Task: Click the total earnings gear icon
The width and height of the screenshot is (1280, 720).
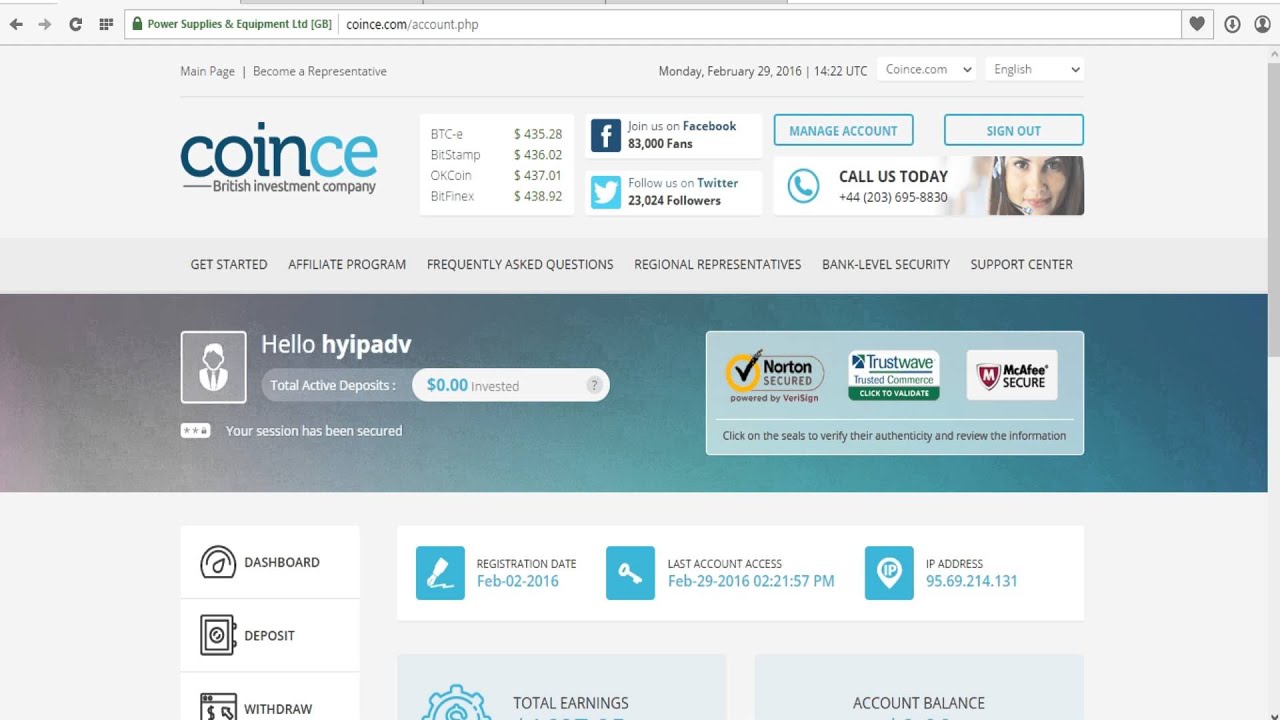Action: point(456,702)
